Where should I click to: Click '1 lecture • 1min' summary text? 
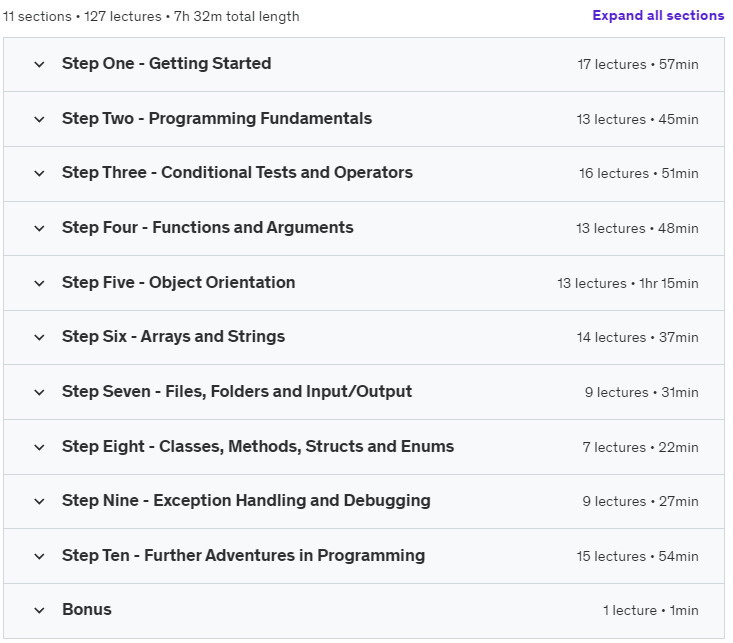651,611
